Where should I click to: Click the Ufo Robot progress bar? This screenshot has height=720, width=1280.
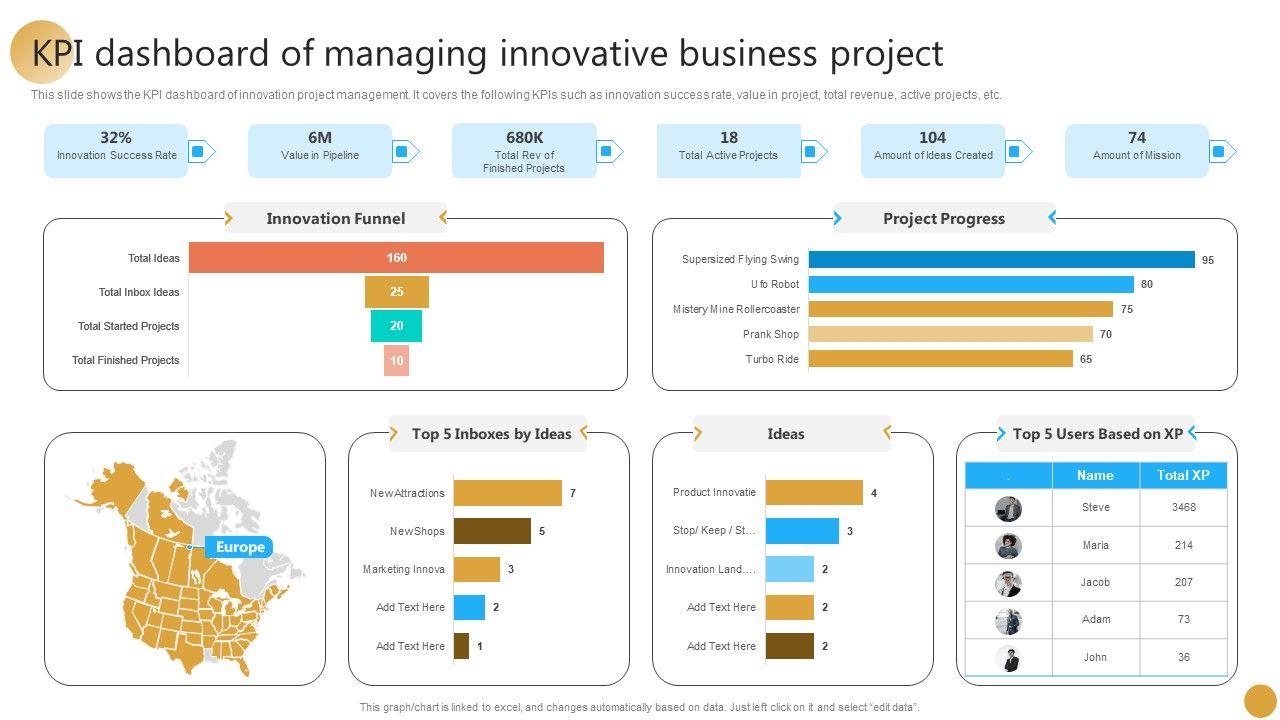tap(970, 284)
